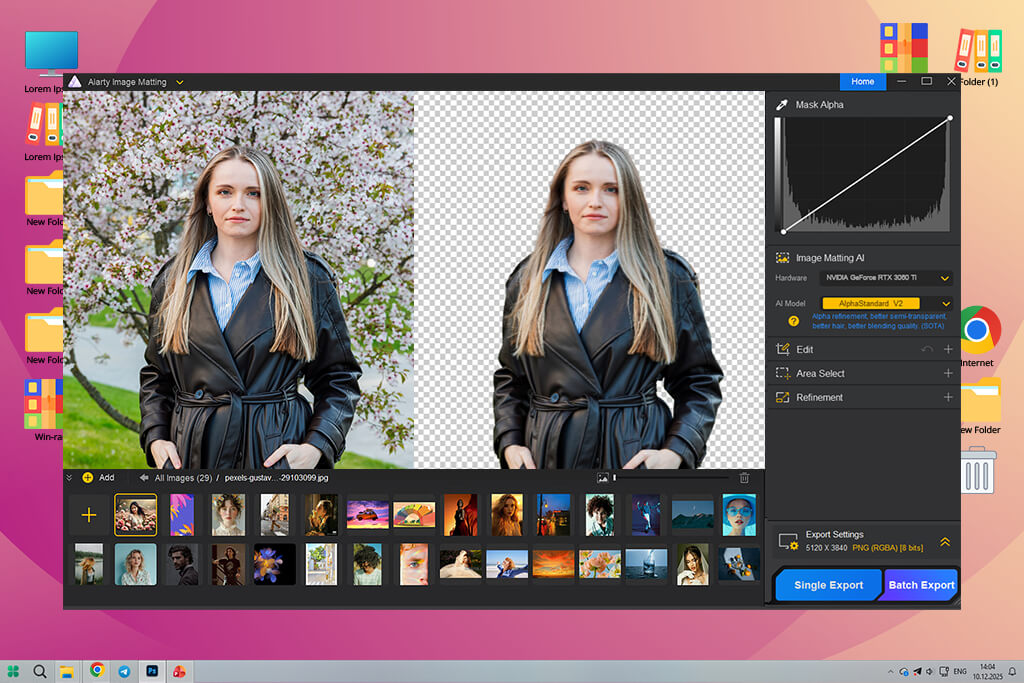Screen dimensions: 1024x683
Task: Click the PNG (RGBA) [8 bits] export format
Action: coord(888,548)
